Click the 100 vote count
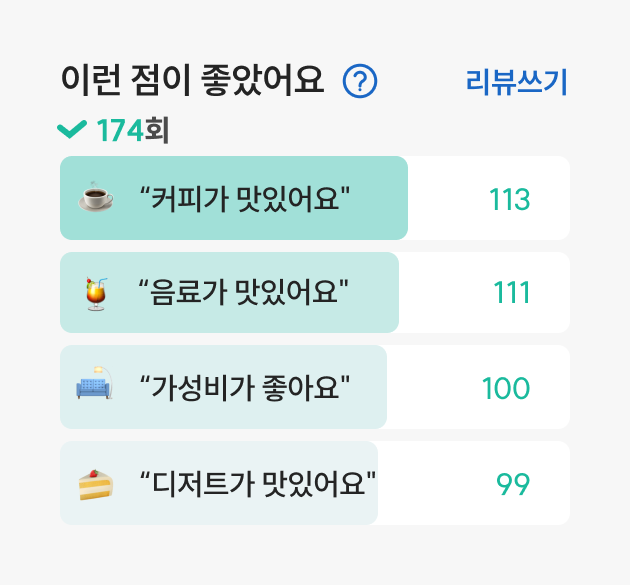 point(506,388)
